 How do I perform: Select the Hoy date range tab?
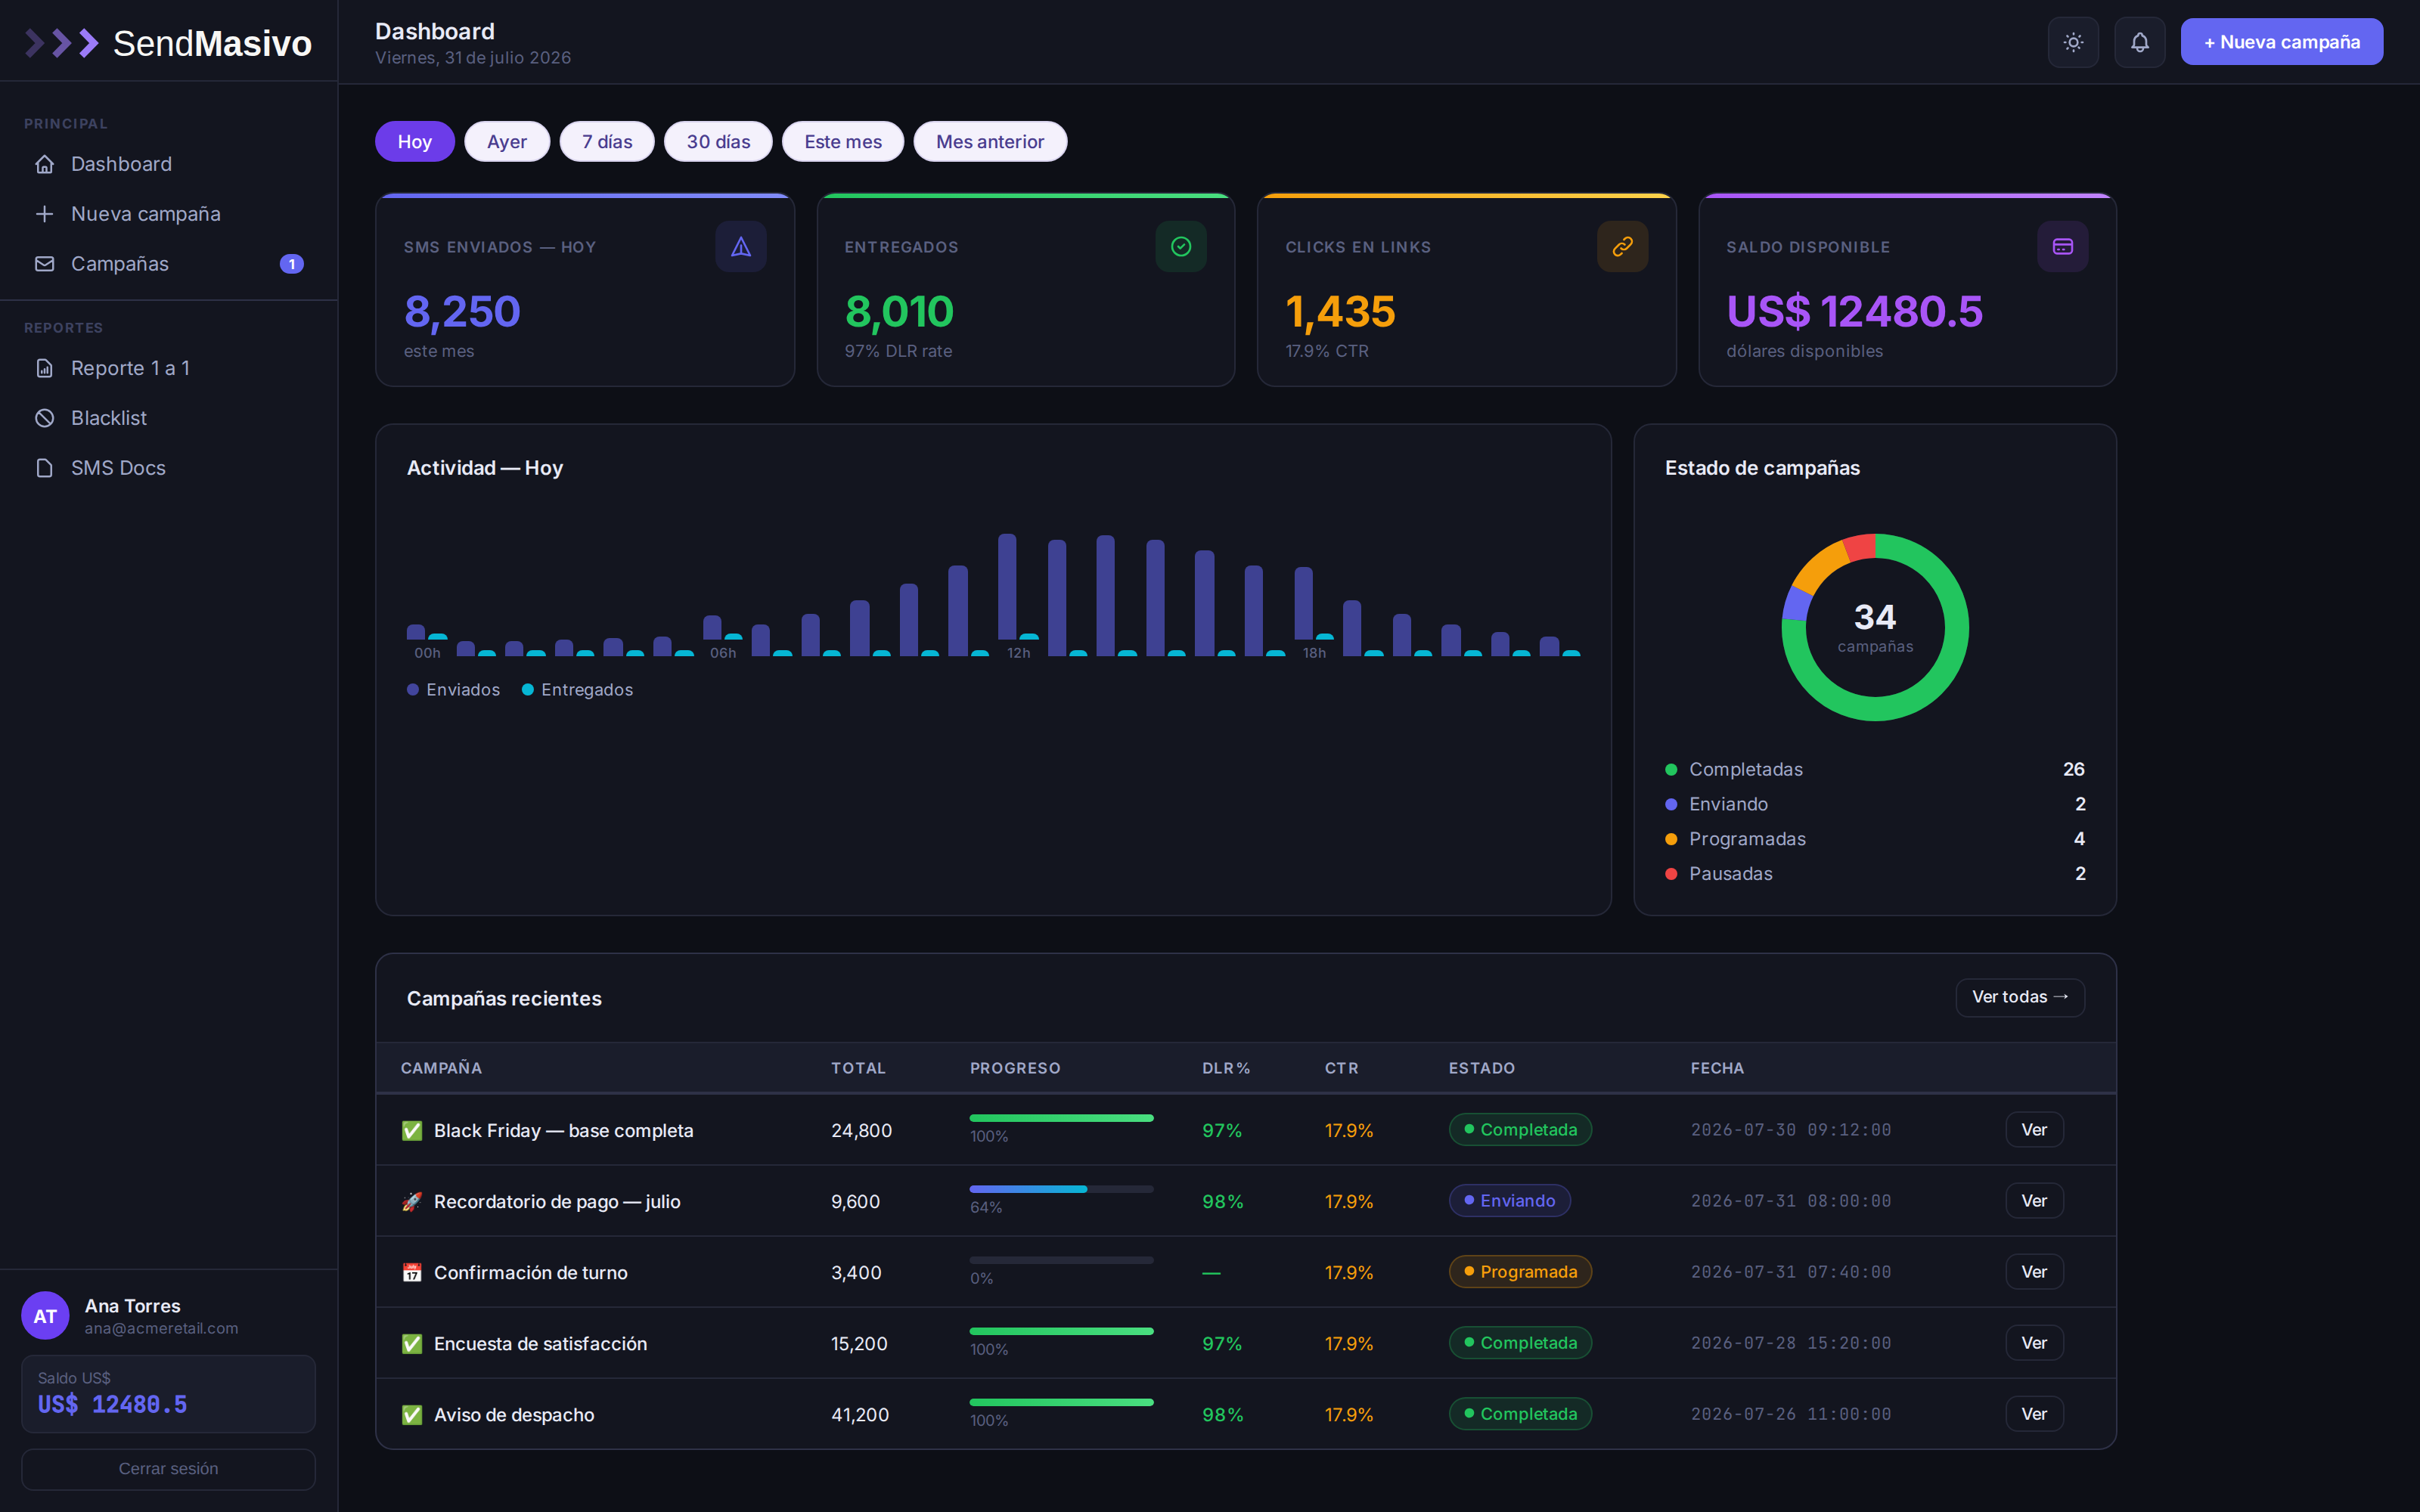[415, 142]
